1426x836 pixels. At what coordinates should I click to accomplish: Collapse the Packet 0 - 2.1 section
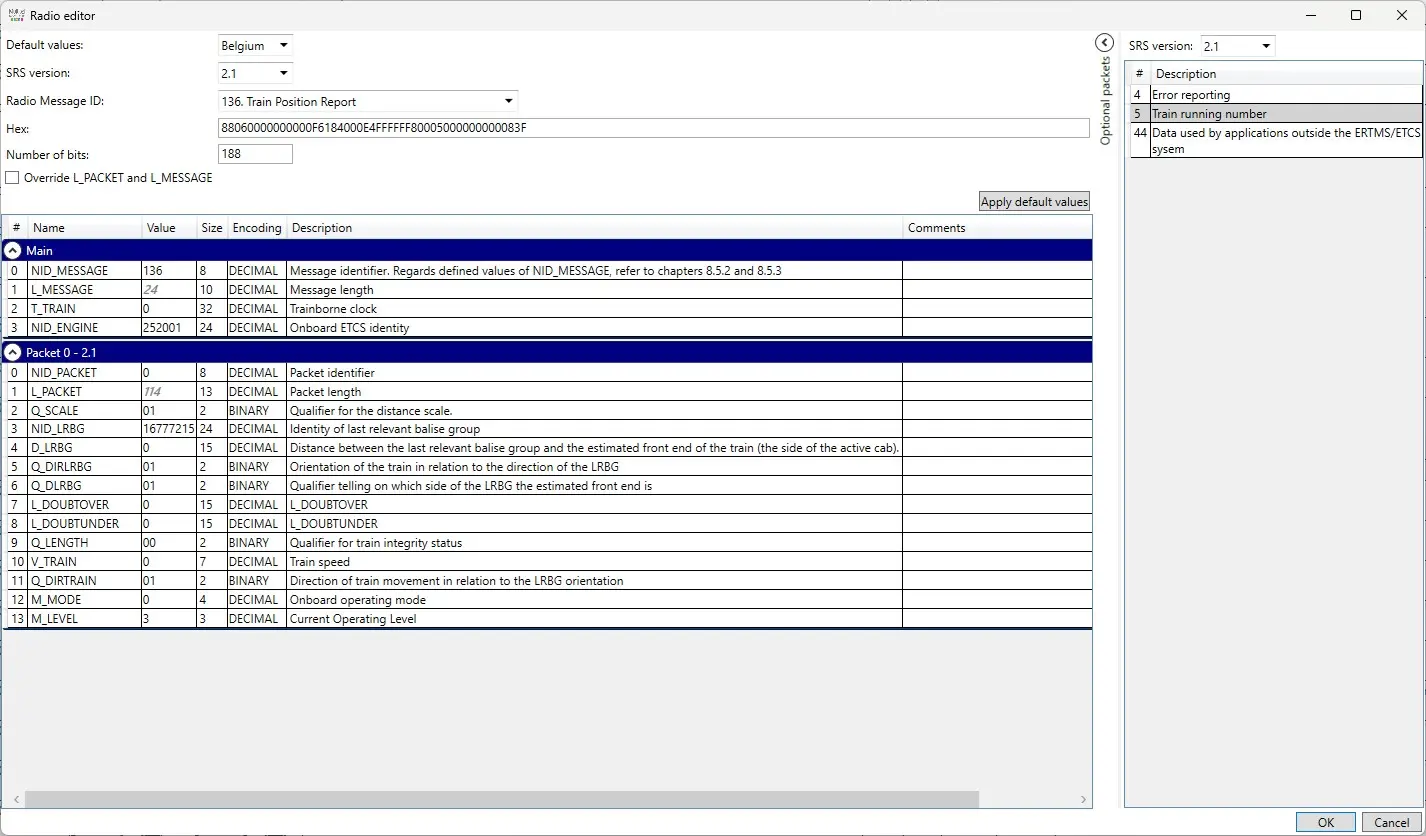13,353
